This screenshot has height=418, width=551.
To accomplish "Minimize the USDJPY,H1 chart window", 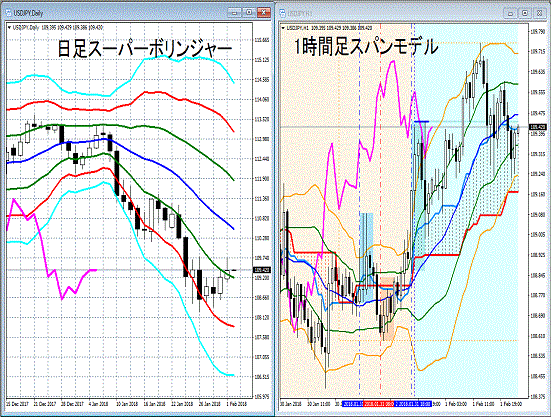I will pos(510,13).
